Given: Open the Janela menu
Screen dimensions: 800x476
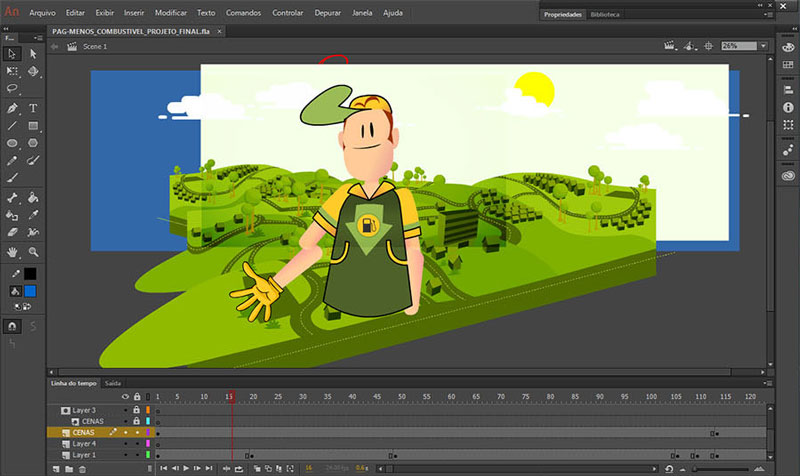Looking at the screenshot, I should [x=362, y=13].
